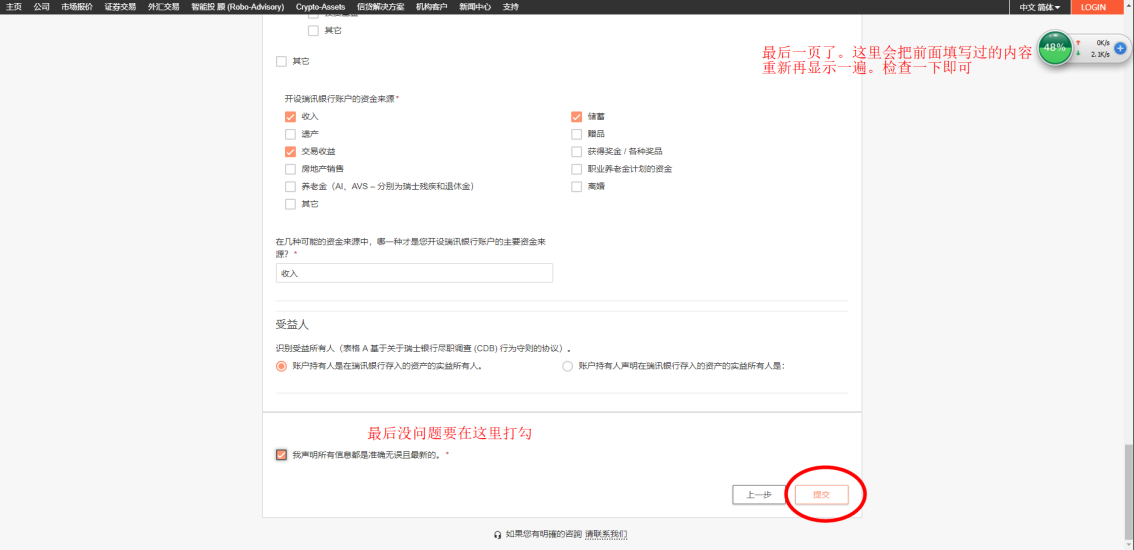Click the 上一步 previous step button
The width and height of the screenshot is (1134, 550).
[x=759, y=494]
